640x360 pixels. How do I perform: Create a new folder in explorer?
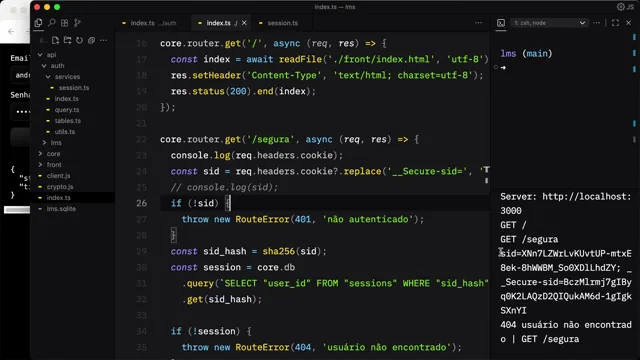[67, 40]
